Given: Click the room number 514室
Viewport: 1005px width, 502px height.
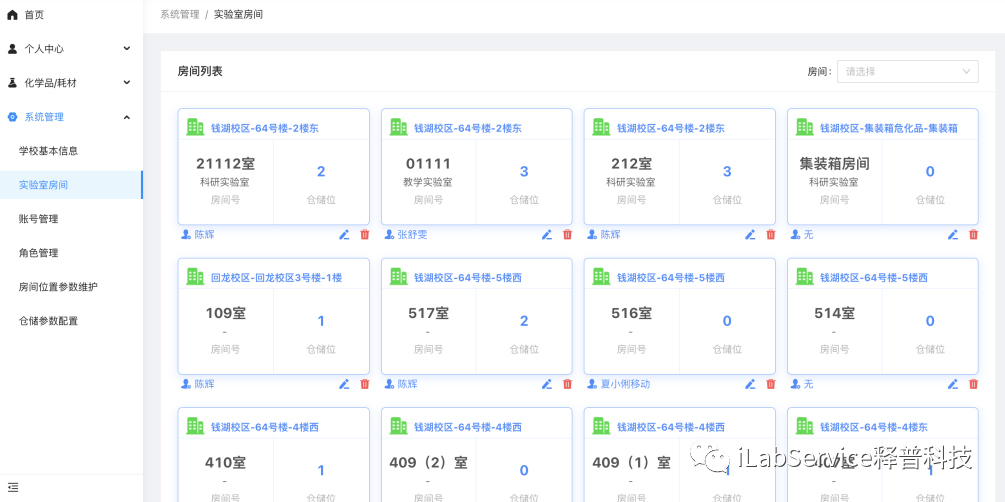Looking at the screenshot, I should (835, 314).
